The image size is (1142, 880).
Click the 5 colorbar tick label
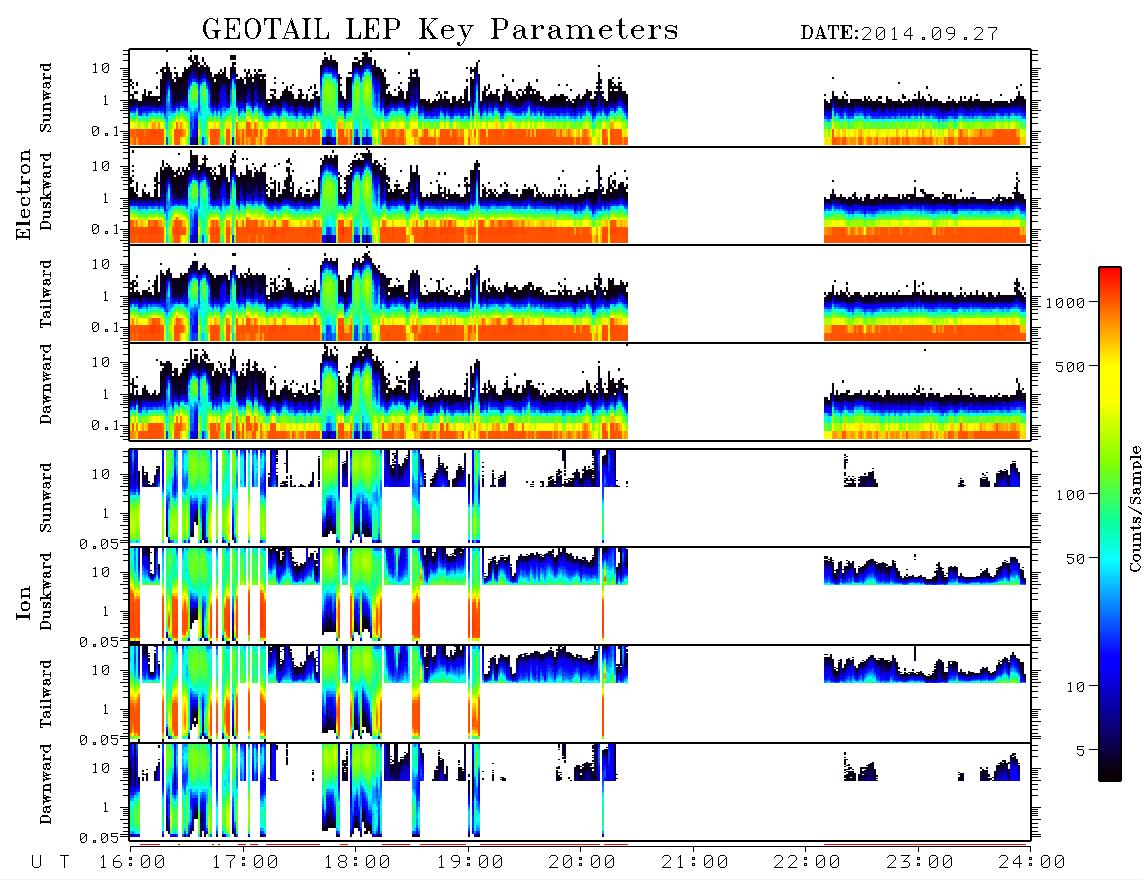(x=1080, y=750)
